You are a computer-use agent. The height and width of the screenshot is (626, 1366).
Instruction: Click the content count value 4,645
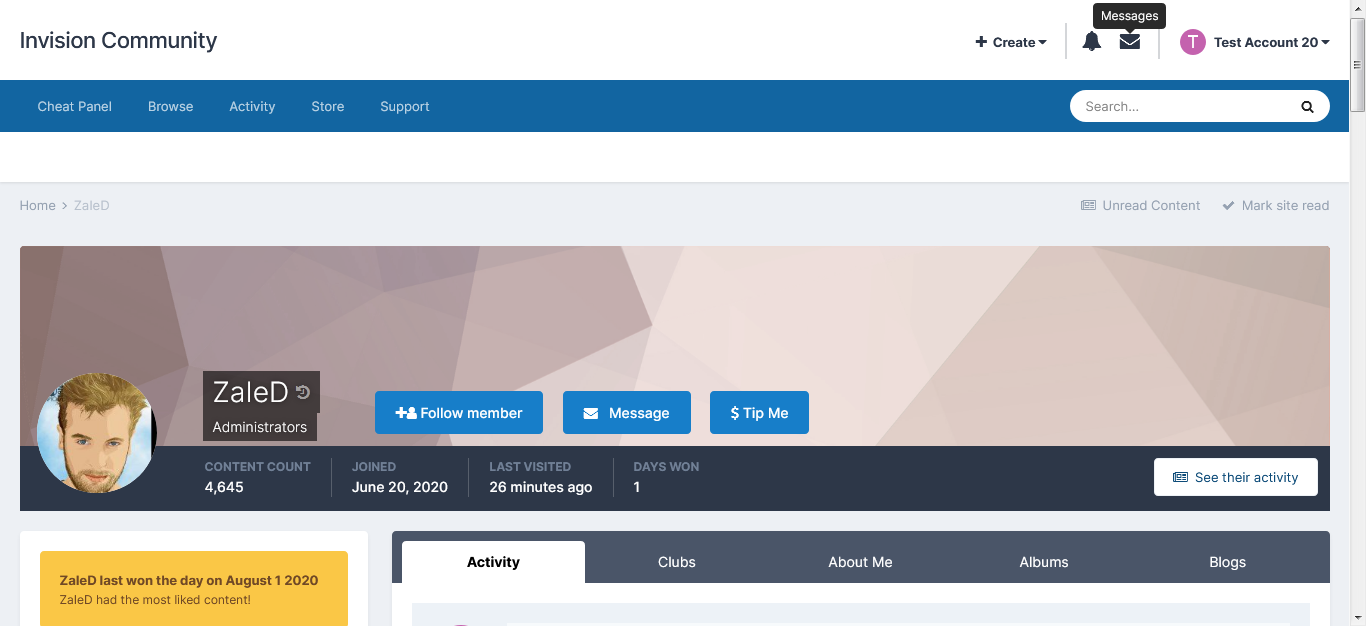click(x=224, y=487)
